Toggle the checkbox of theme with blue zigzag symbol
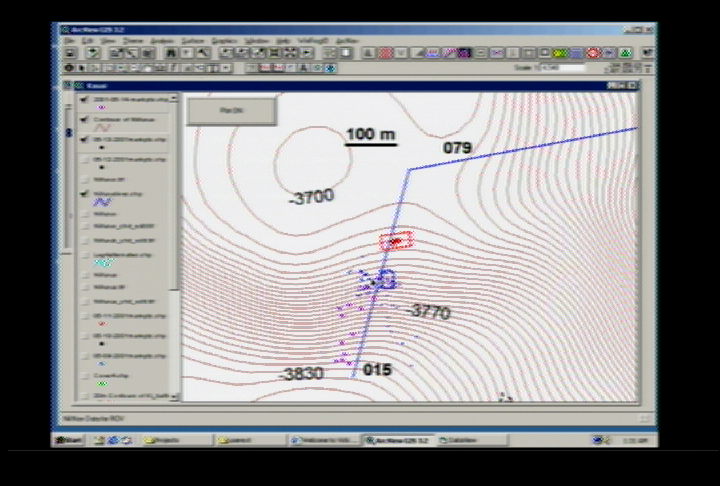The width and height of the screenshot is (720, 486). coord(85,193)
